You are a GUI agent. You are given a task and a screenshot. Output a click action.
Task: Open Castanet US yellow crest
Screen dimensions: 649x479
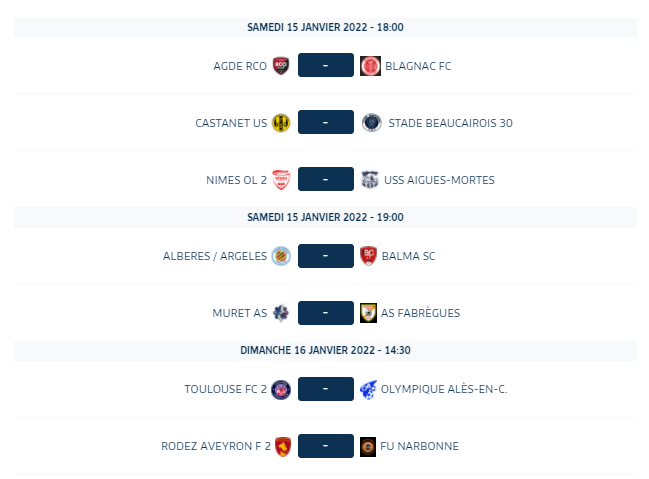(281, 123)
